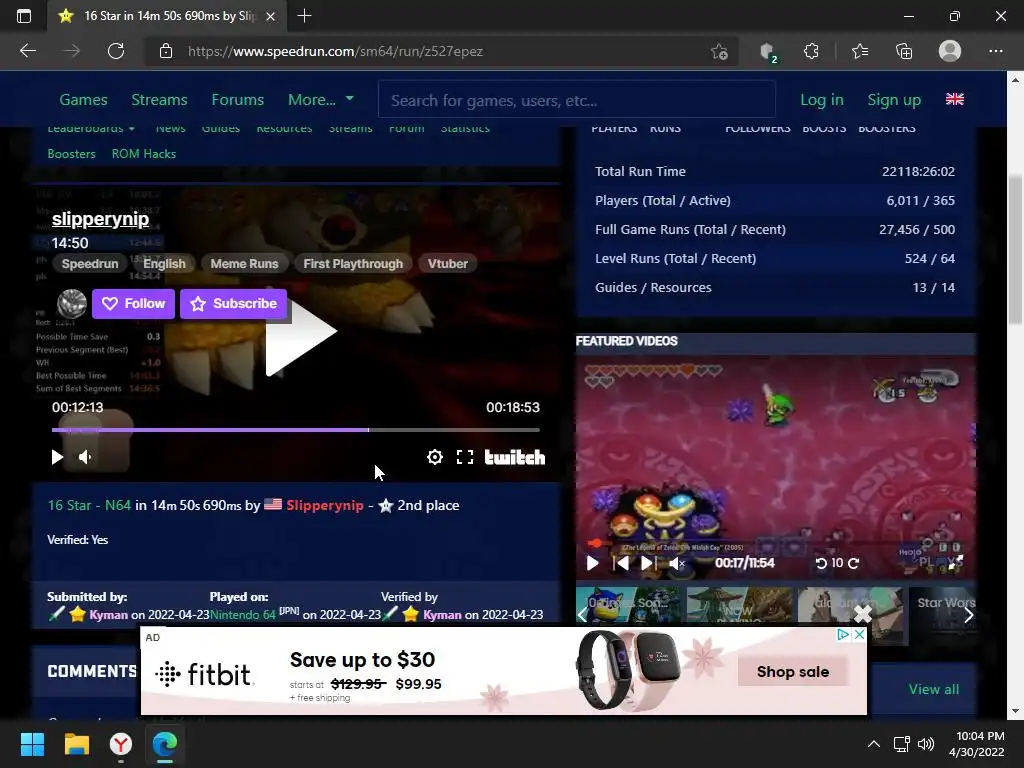Viewport: 1024px width, 768px height.
Task: Open the Star Wars featured video thumbnail
Action: (942, 616)
